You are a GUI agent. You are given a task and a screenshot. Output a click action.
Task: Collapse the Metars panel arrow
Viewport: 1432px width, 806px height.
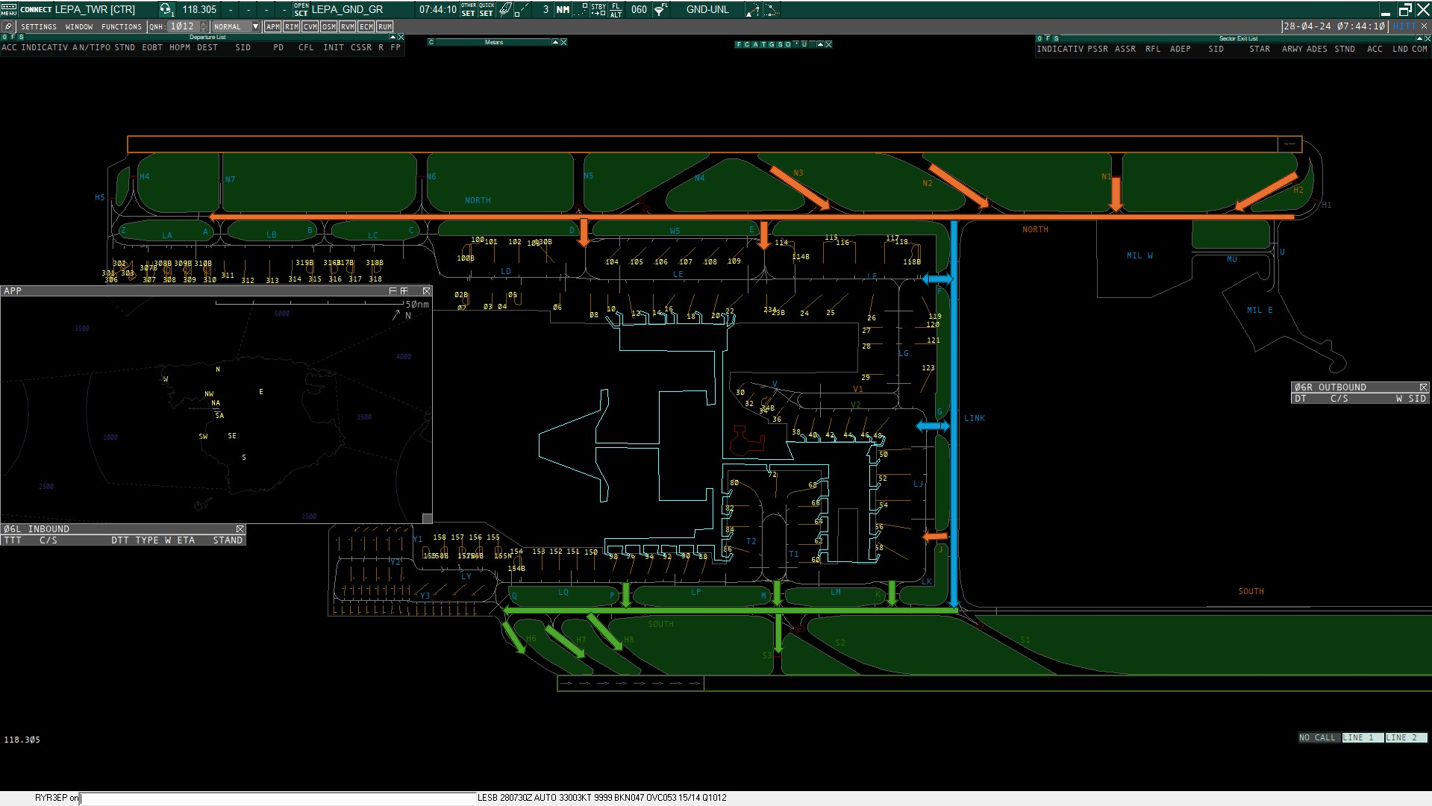click(555, 42)
